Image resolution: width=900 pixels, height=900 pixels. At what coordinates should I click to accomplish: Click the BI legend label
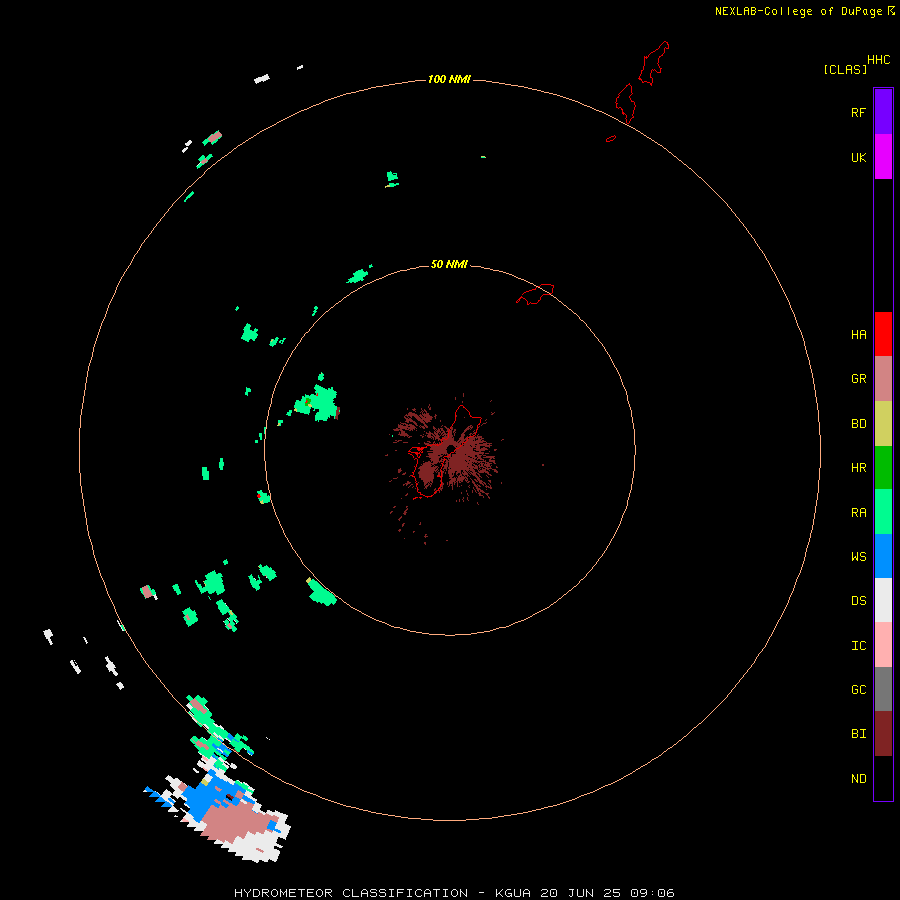tap(858, 734)
